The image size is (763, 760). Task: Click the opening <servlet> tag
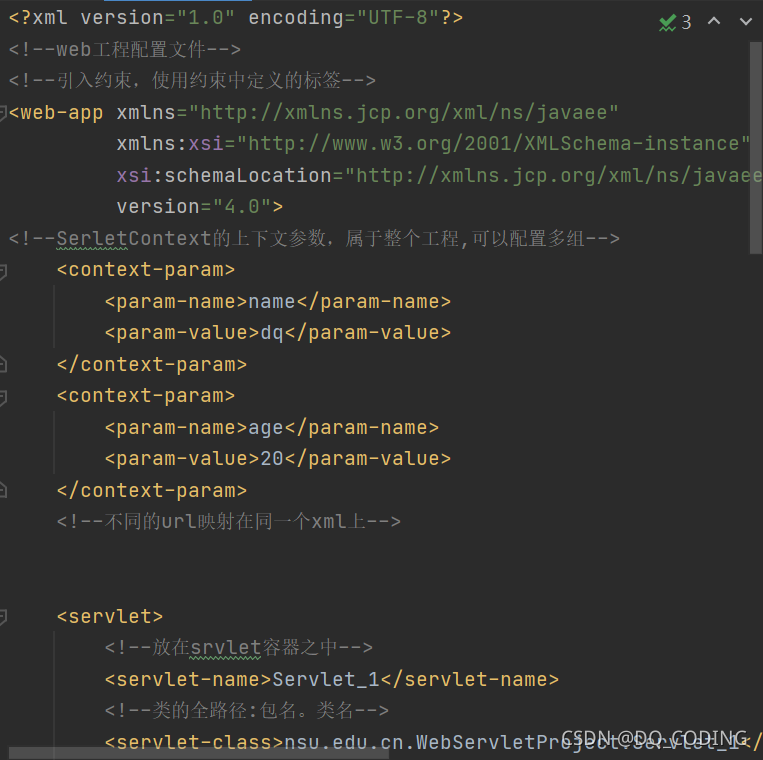(x=110, y=617)
